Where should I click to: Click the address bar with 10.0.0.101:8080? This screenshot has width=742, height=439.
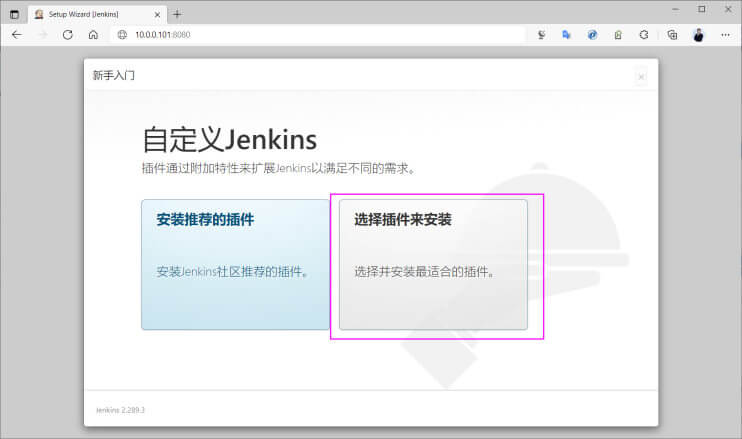tap(318, 35)
